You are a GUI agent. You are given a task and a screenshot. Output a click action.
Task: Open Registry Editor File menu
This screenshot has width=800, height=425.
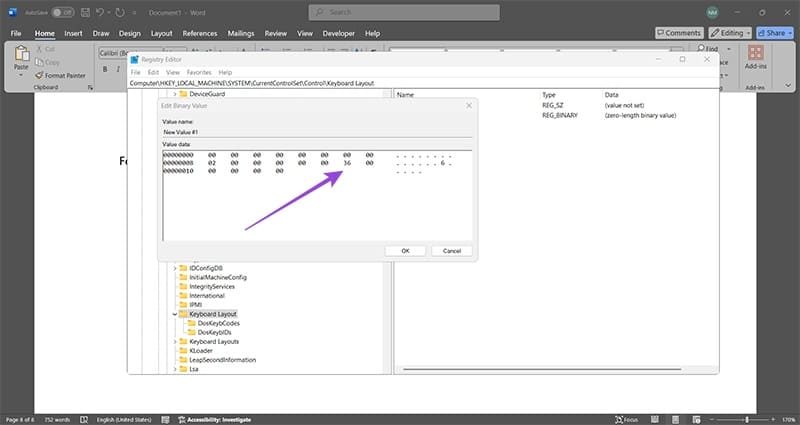135,72
